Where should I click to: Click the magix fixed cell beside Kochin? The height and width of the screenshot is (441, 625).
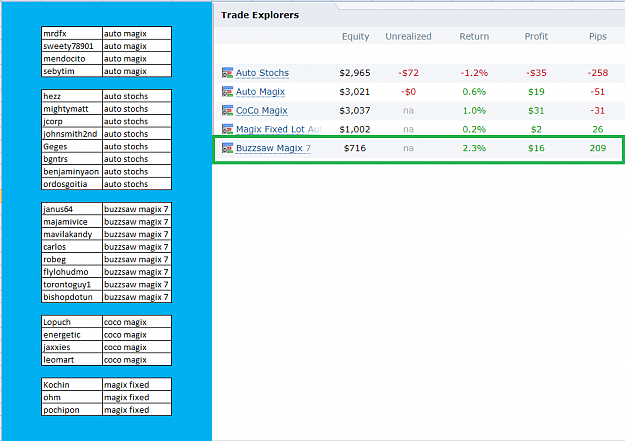click(x=137, y=385)
